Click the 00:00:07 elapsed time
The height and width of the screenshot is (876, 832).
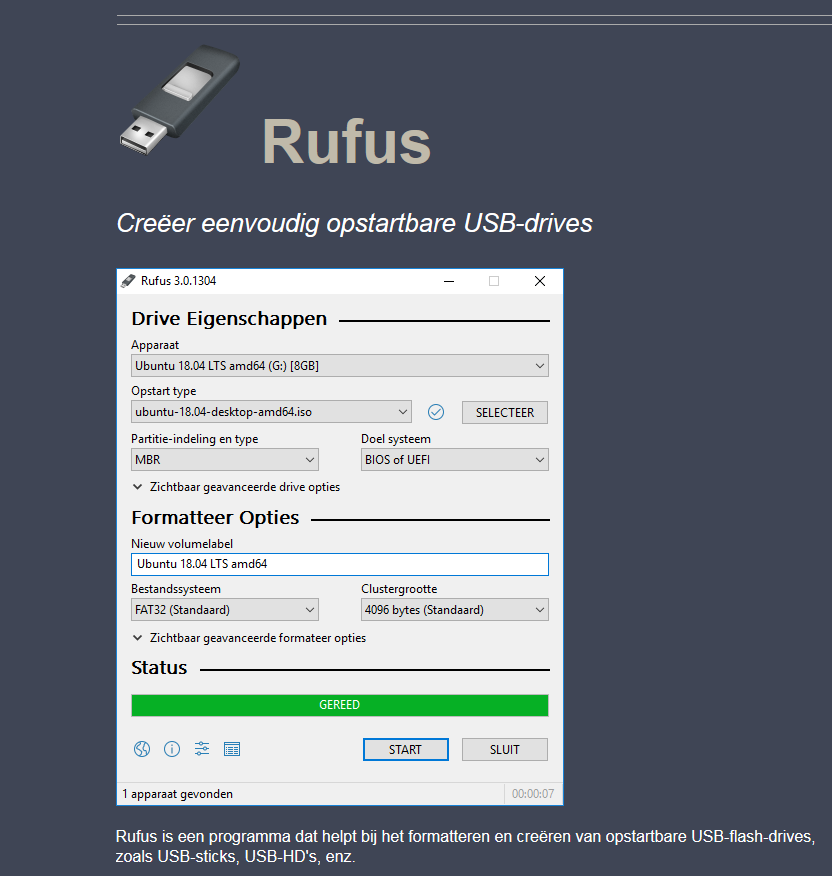pos(533,794)
